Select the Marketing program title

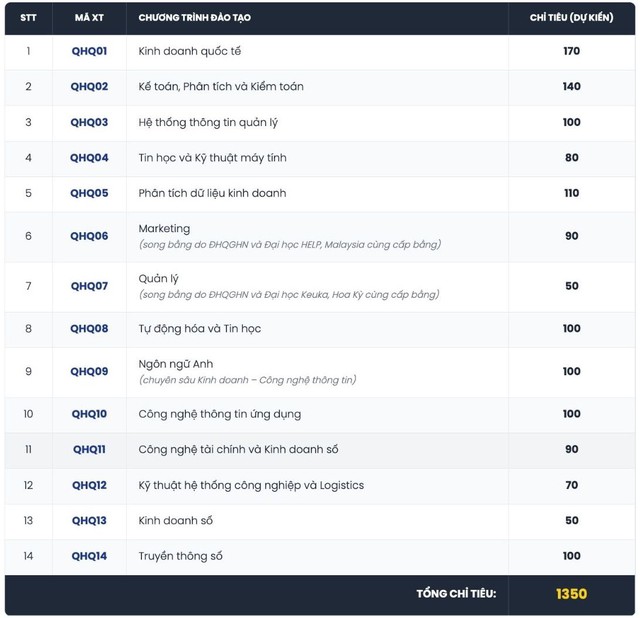tap(164, 229)
